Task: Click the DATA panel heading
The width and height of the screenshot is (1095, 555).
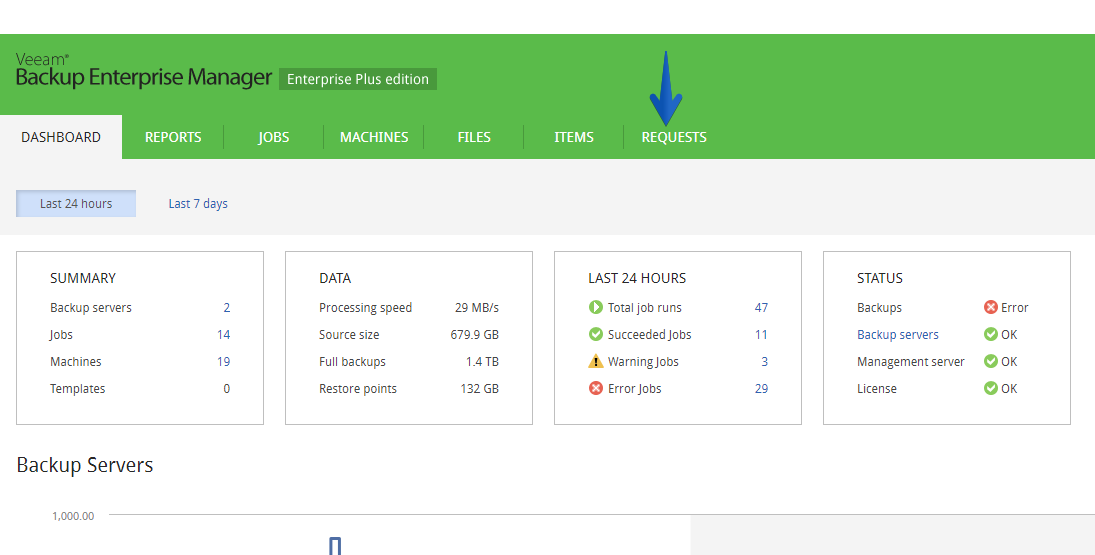Action: click(x=335, y=278)
